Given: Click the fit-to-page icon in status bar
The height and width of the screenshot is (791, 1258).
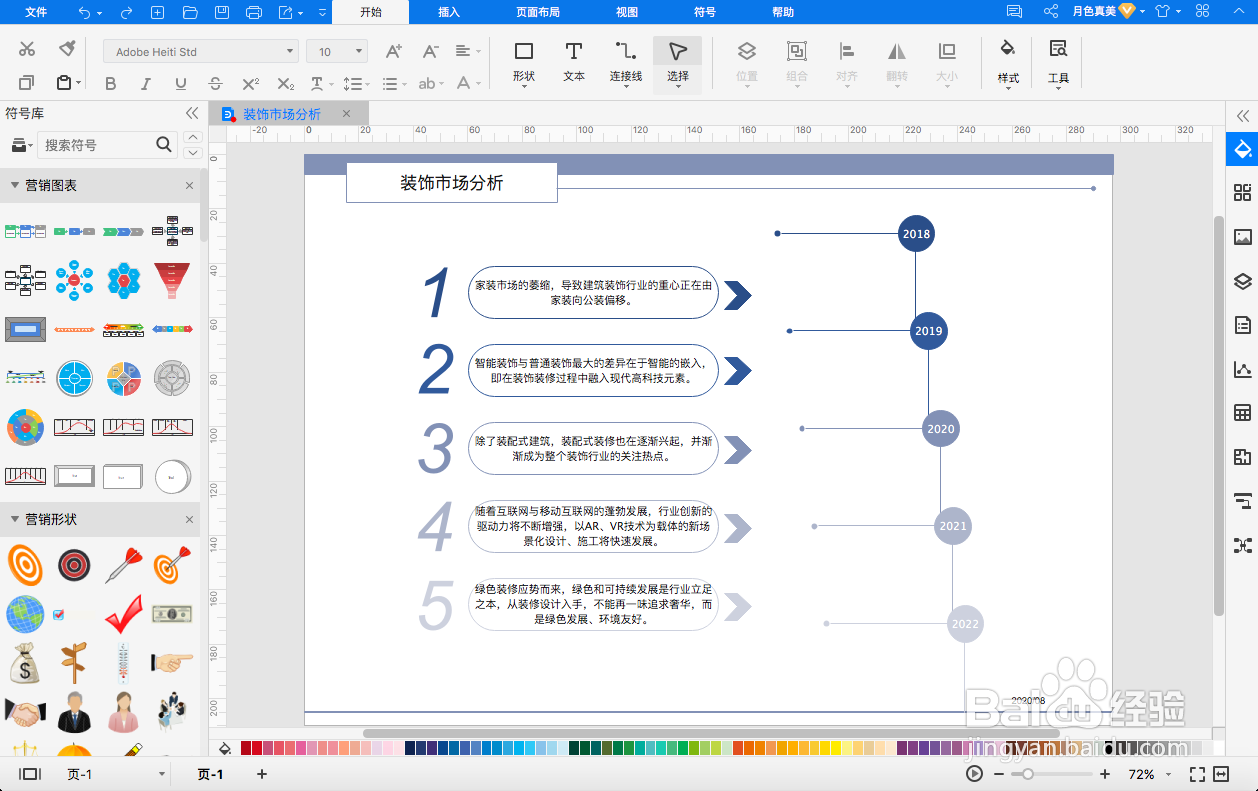Looking at the screenshot, I should point(1197,774).
